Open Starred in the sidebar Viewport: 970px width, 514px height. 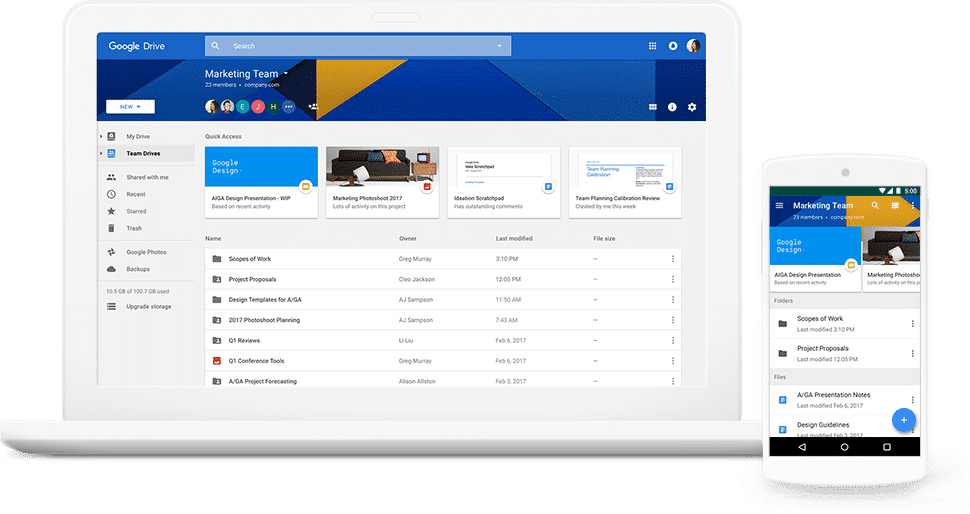pyautogui.click(x=136, y=211)
